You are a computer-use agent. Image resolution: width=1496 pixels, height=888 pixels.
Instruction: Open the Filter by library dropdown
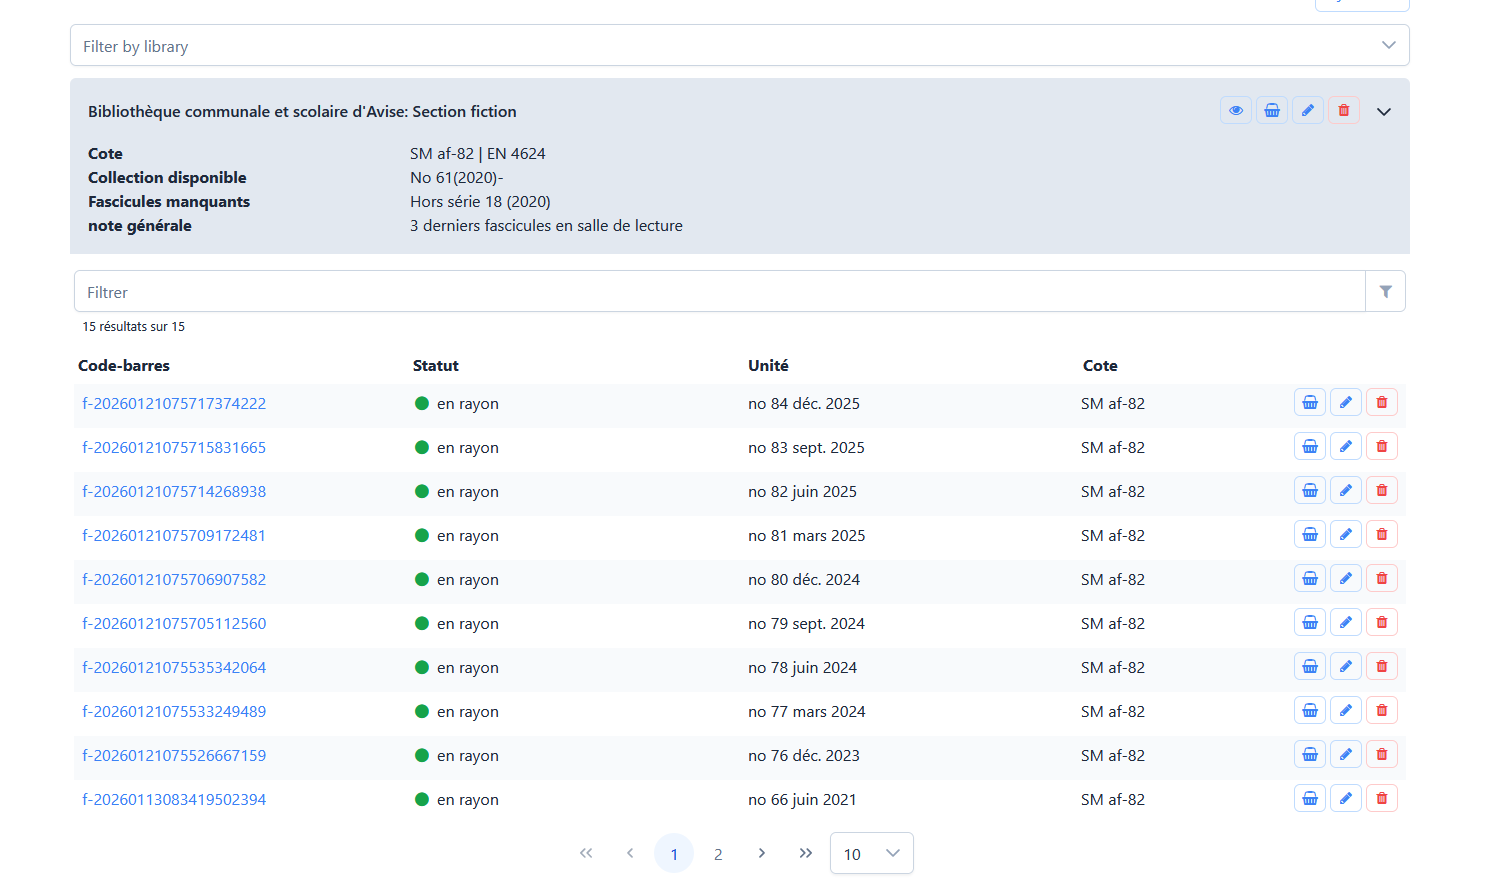[x=740, y=45]
